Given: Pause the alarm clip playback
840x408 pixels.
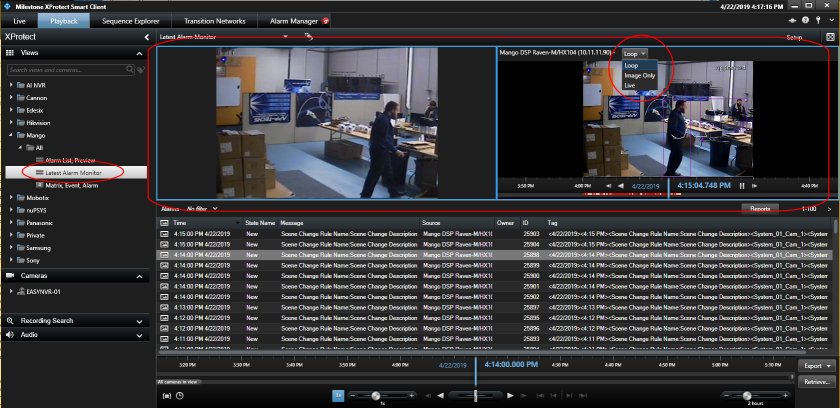Looking at the screenshot, I should (742, 186).
